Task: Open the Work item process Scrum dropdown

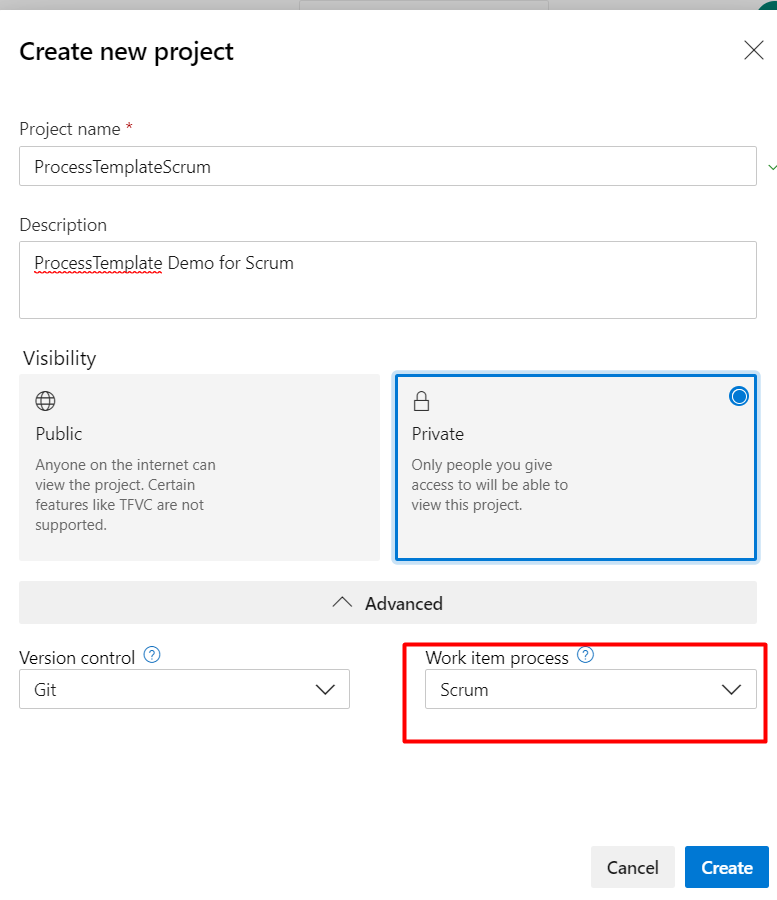Action: pos(590,689)
